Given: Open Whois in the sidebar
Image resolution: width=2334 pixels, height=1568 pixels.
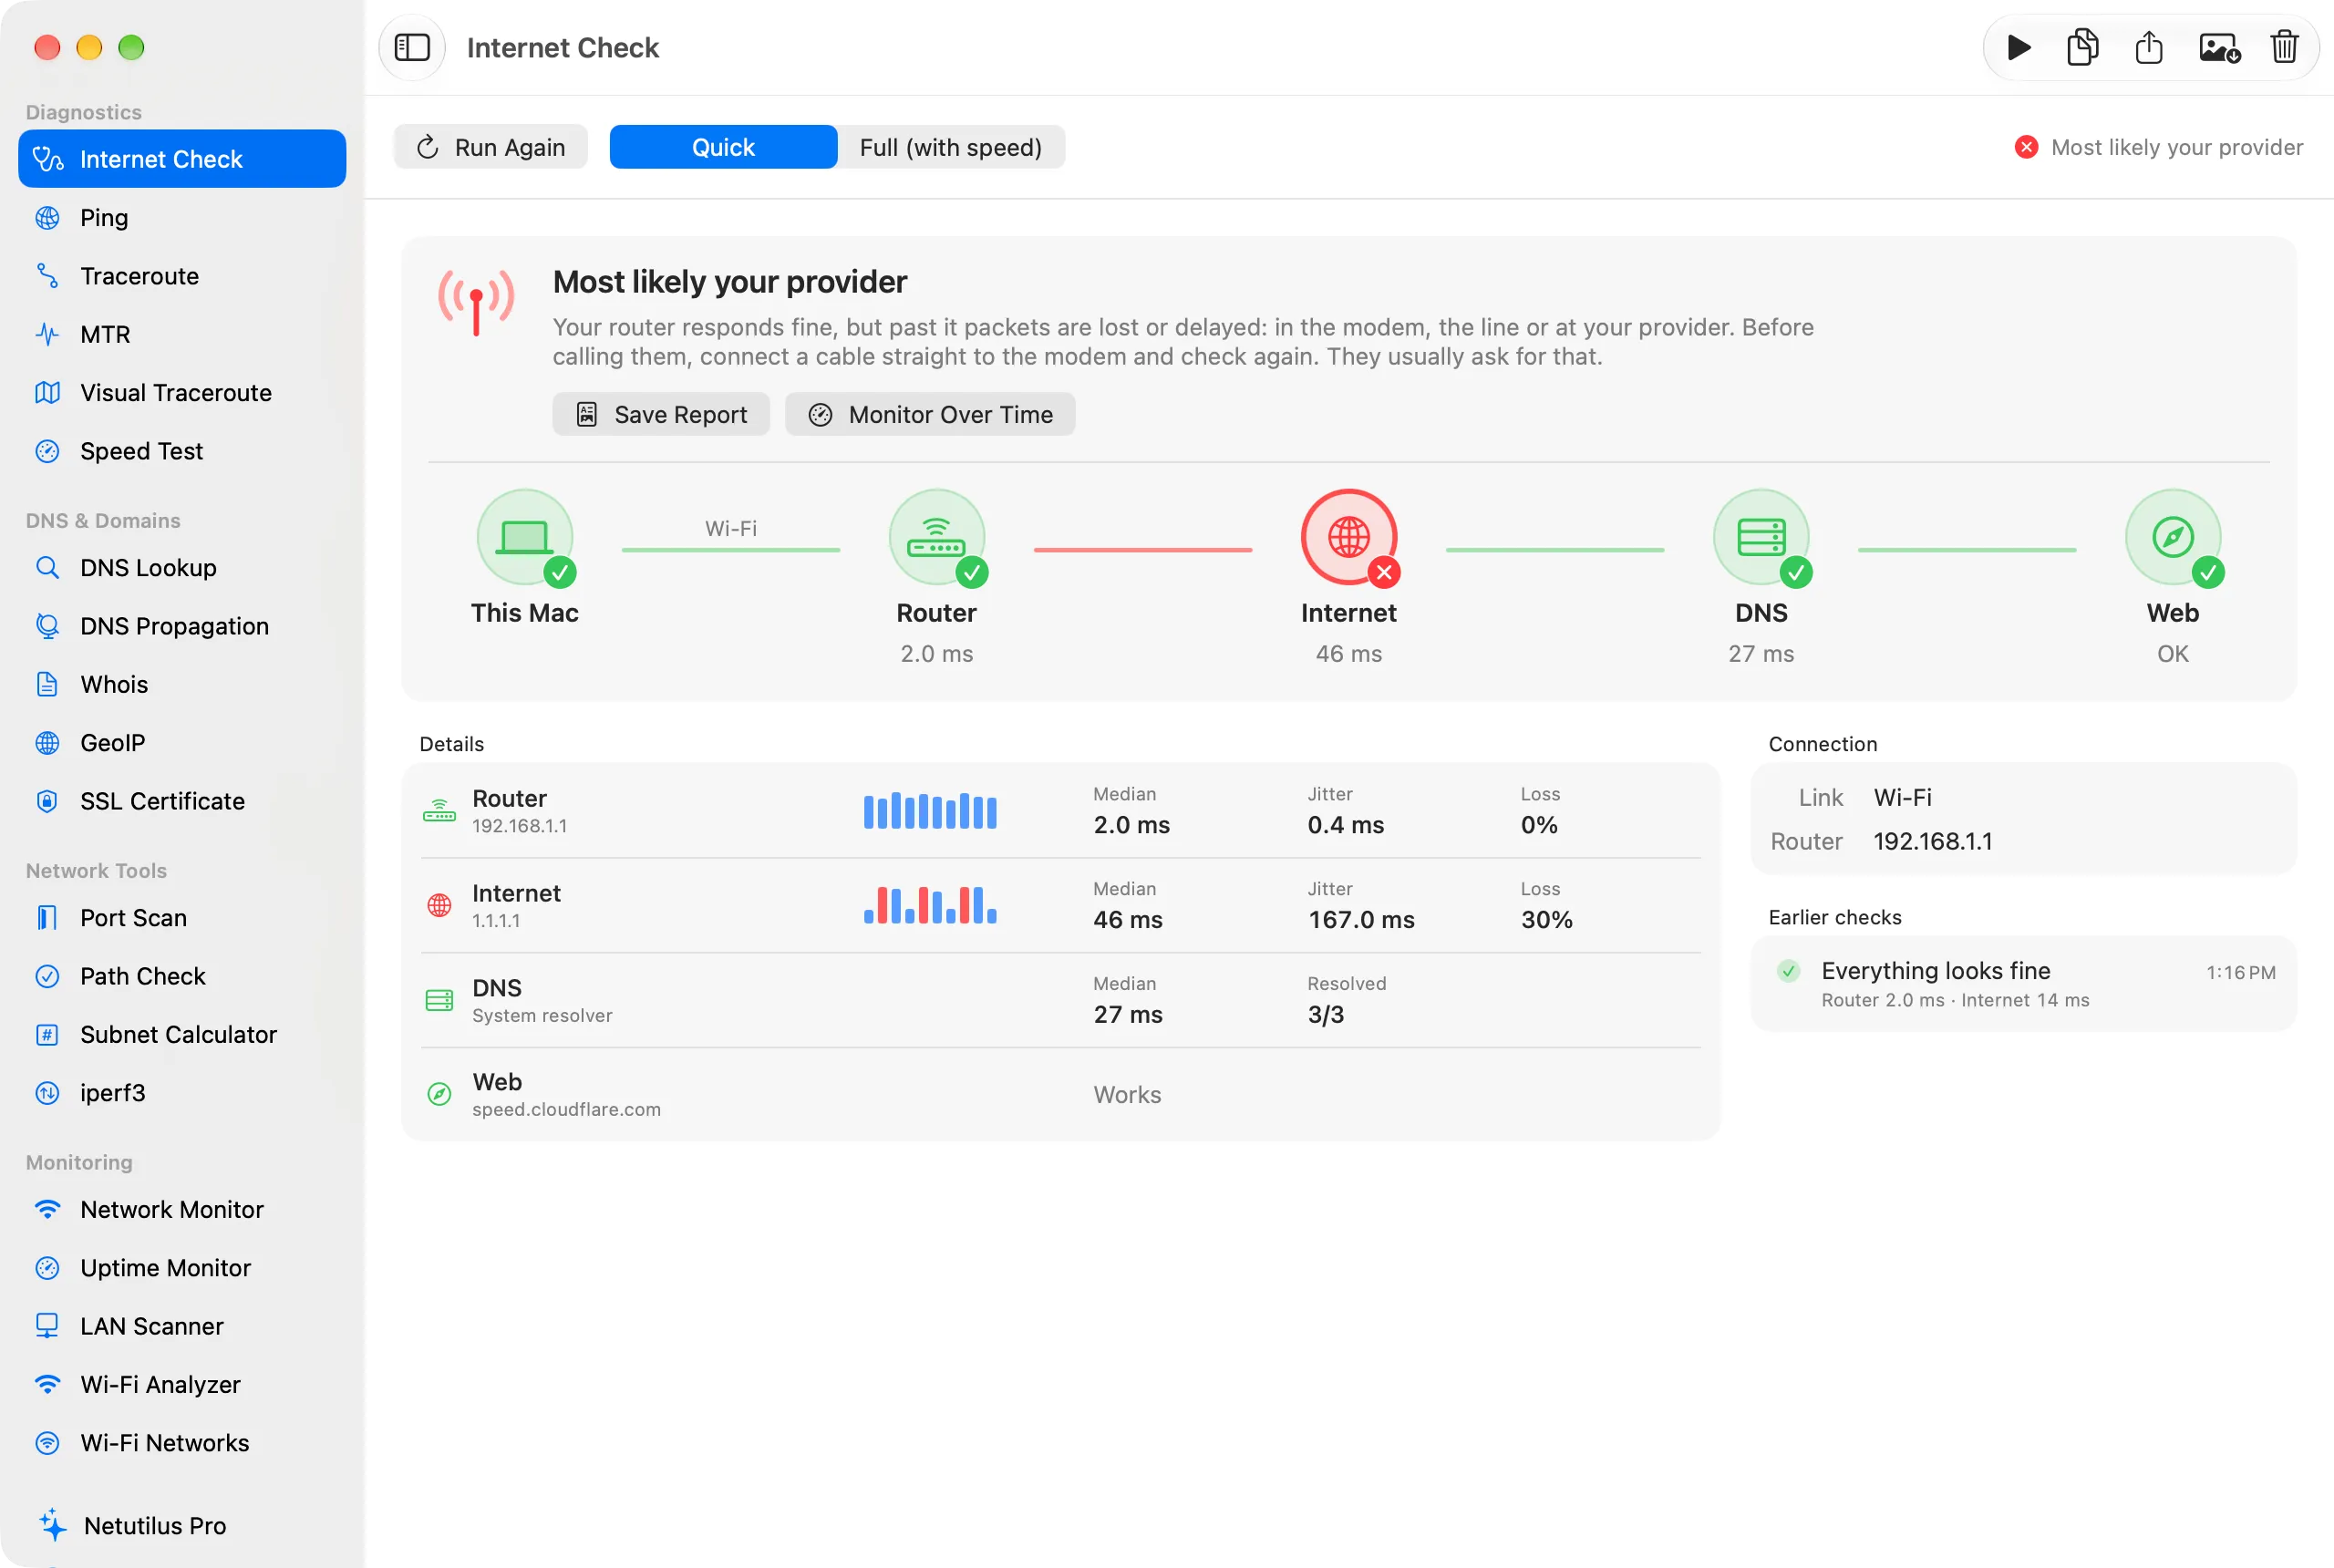Looking at the screenshot, I should tap(182, 684).
